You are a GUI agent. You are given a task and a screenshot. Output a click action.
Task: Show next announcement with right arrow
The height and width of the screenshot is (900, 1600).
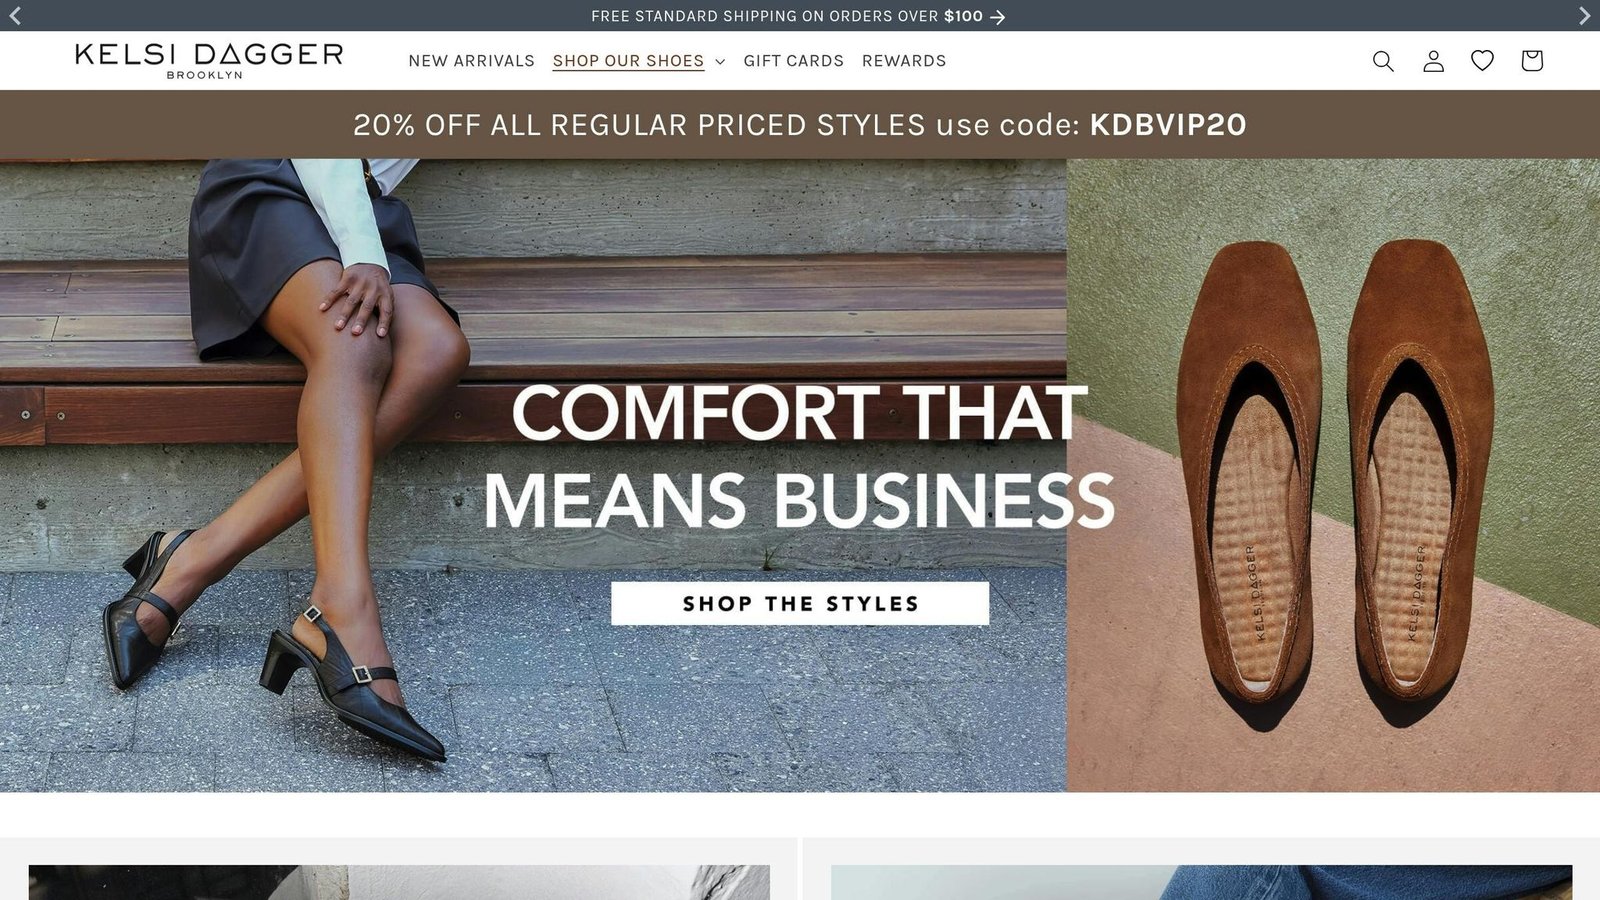point(1584,16)
